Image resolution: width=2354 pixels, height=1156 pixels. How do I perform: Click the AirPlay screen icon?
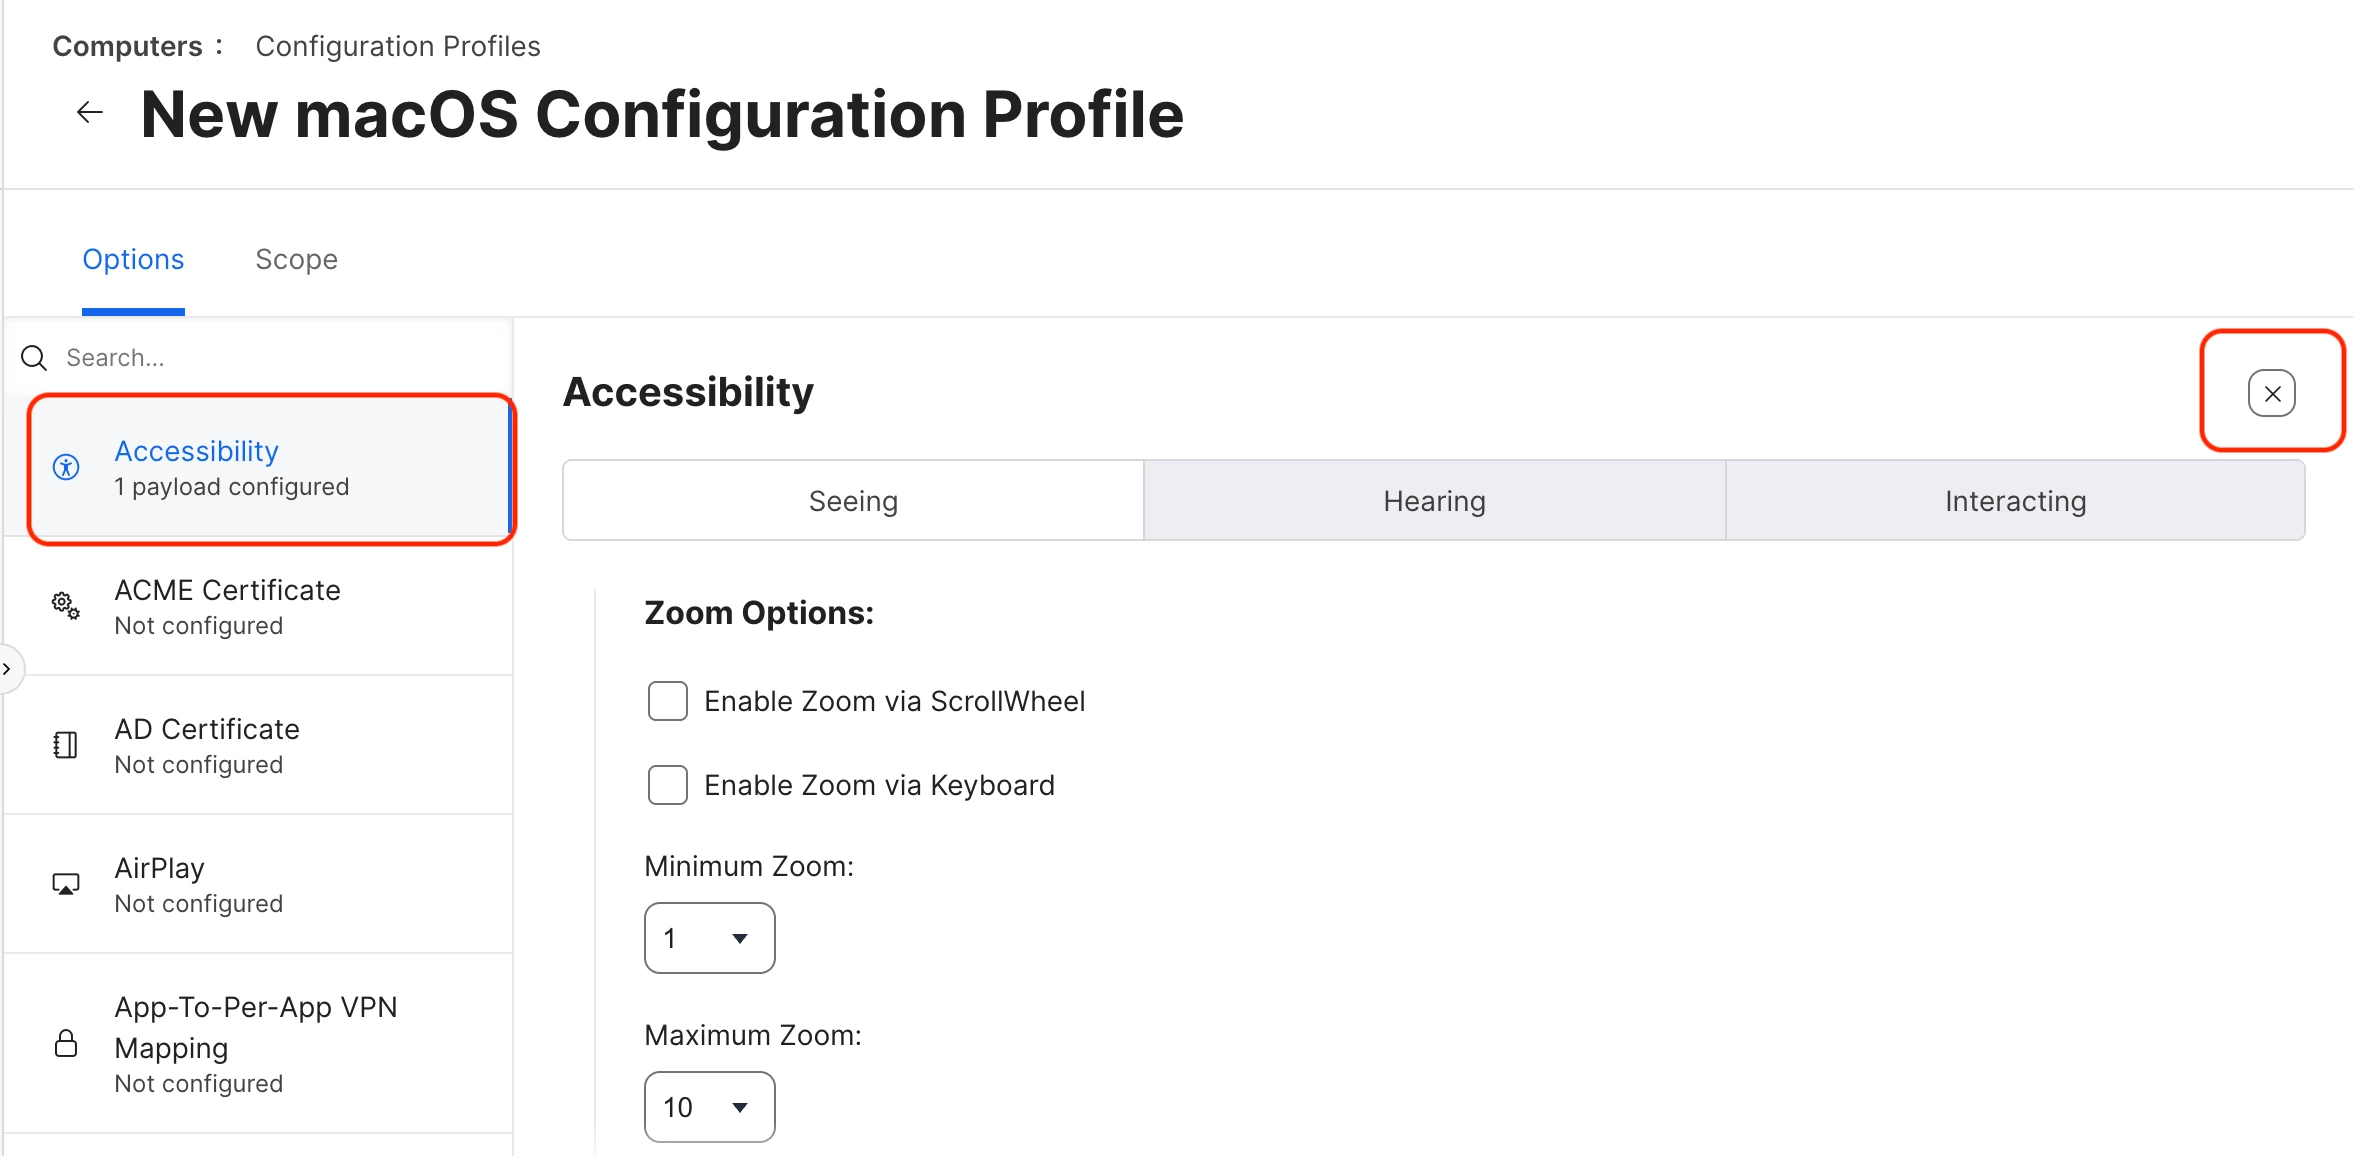pos(66,884)
